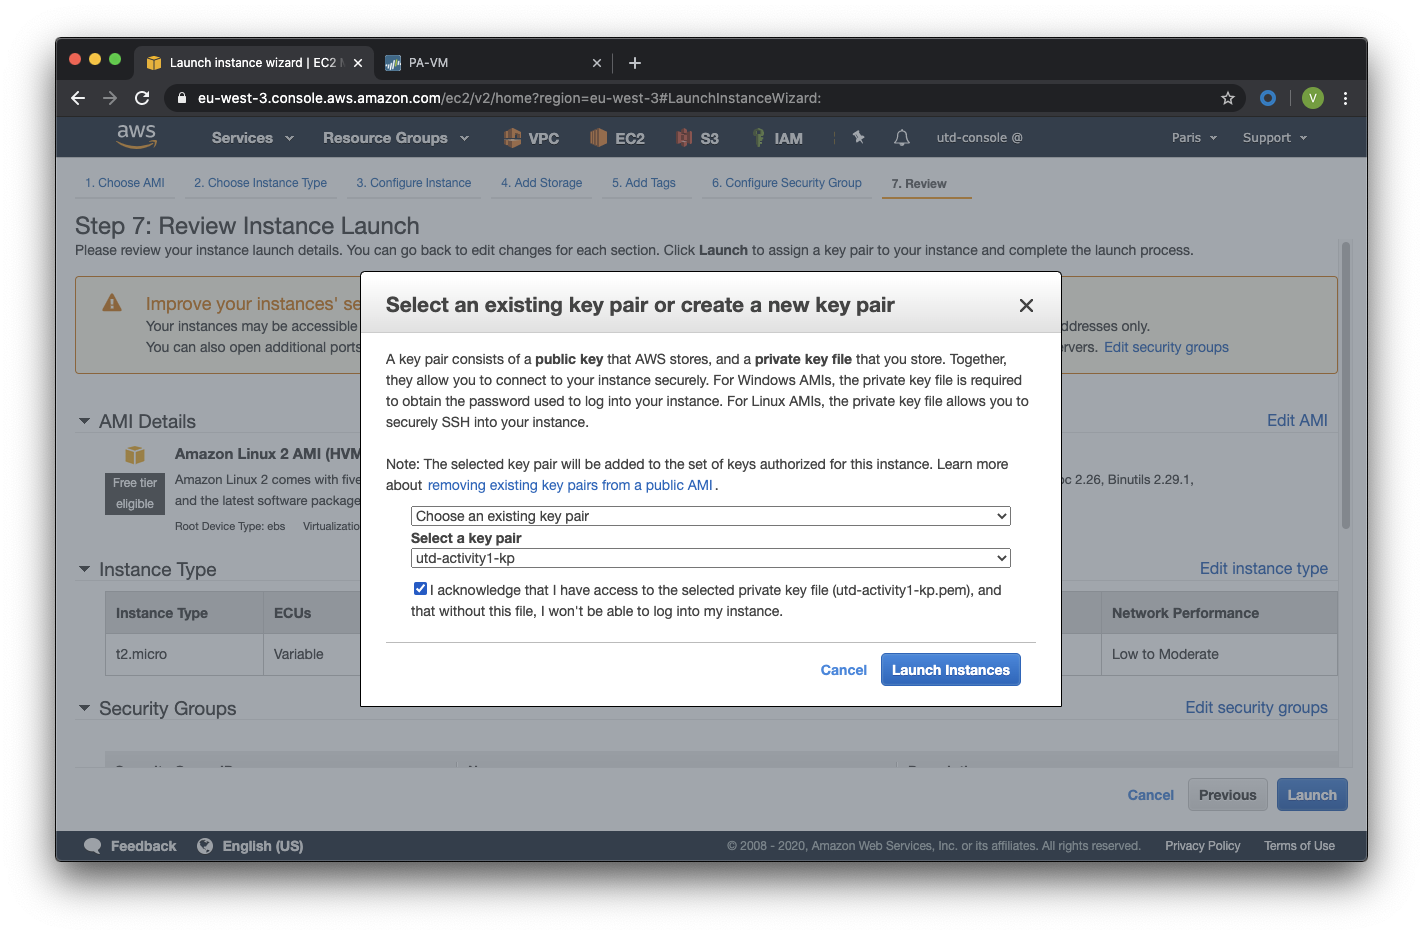
Task: Click the warning triangle icon
Action: [x=112, y=302]
